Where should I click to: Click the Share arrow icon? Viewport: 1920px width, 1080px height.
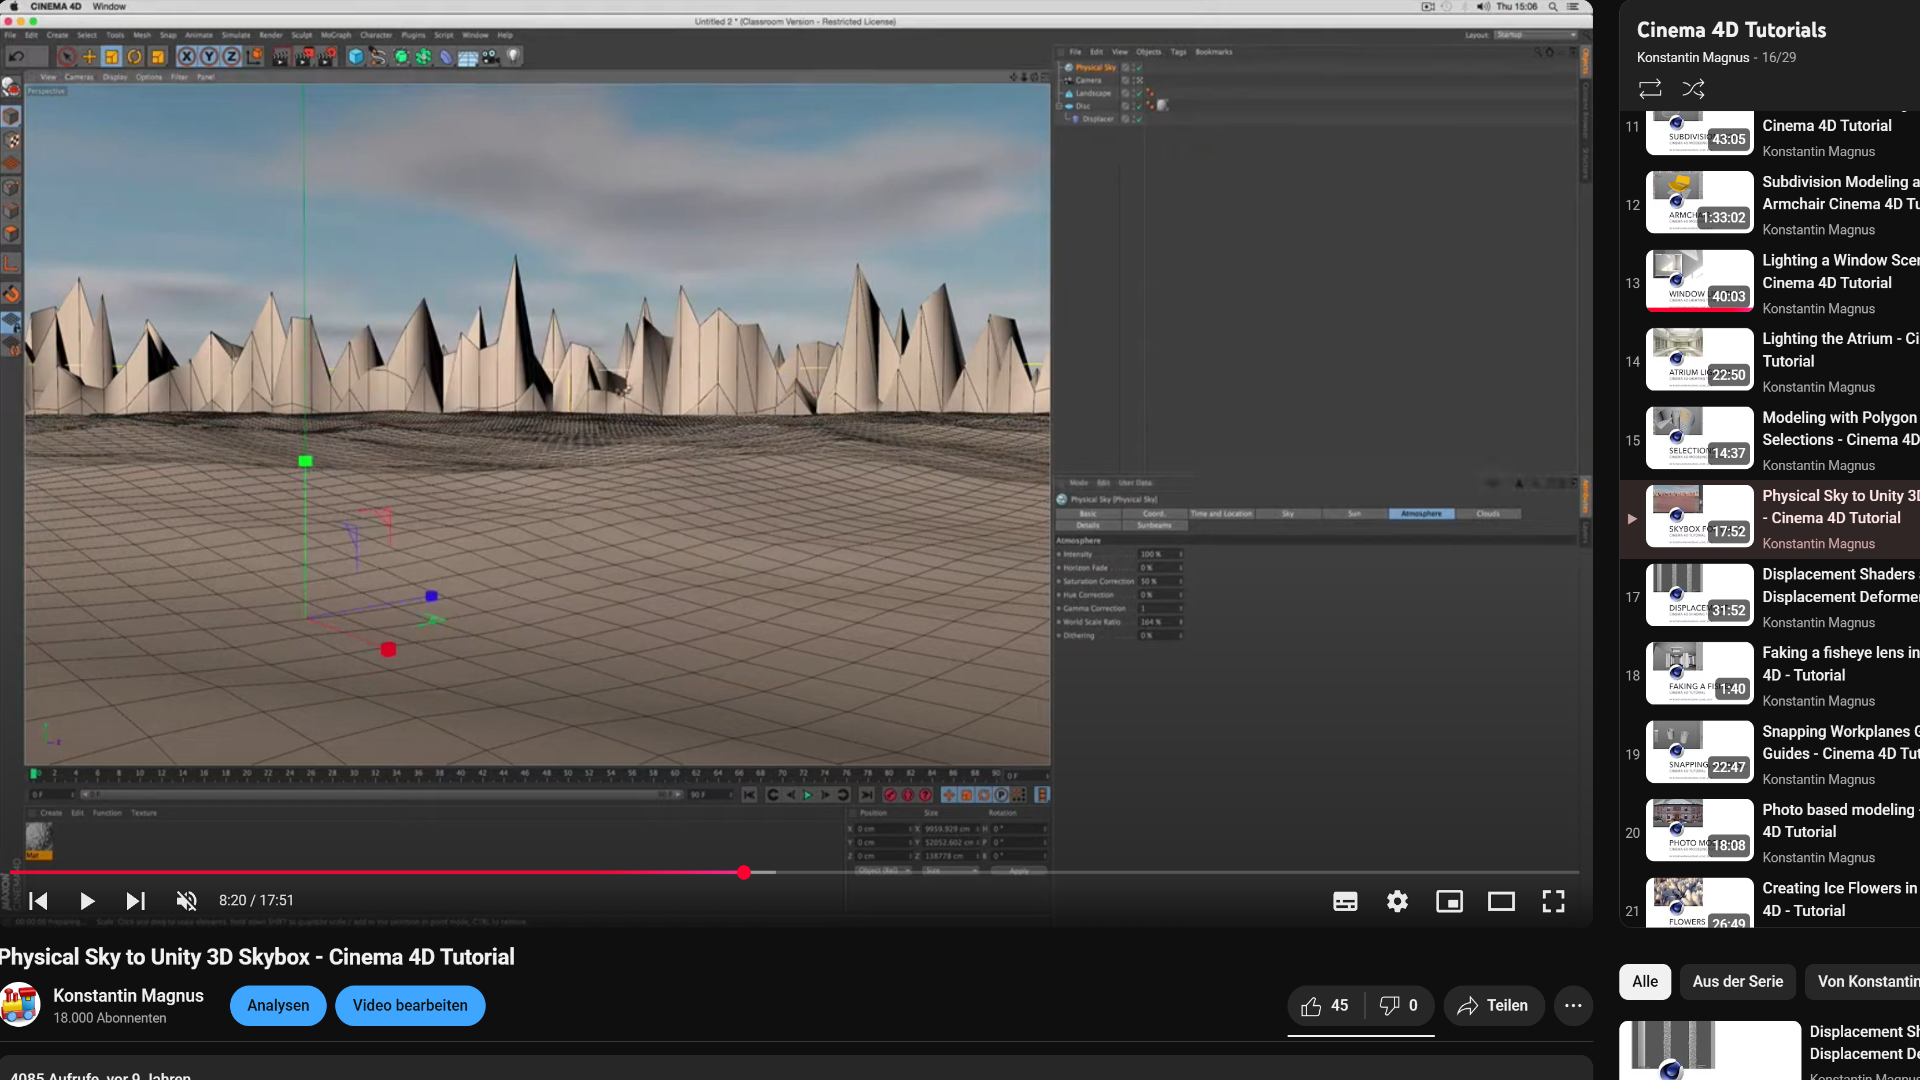click(1468, 1006)
